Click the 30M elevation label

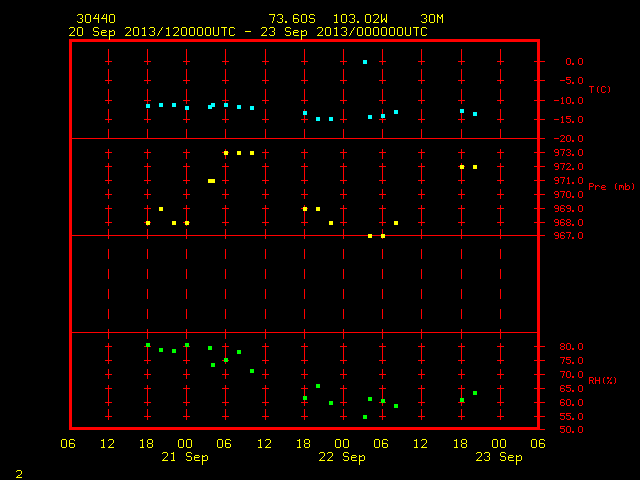pos(432,19)
